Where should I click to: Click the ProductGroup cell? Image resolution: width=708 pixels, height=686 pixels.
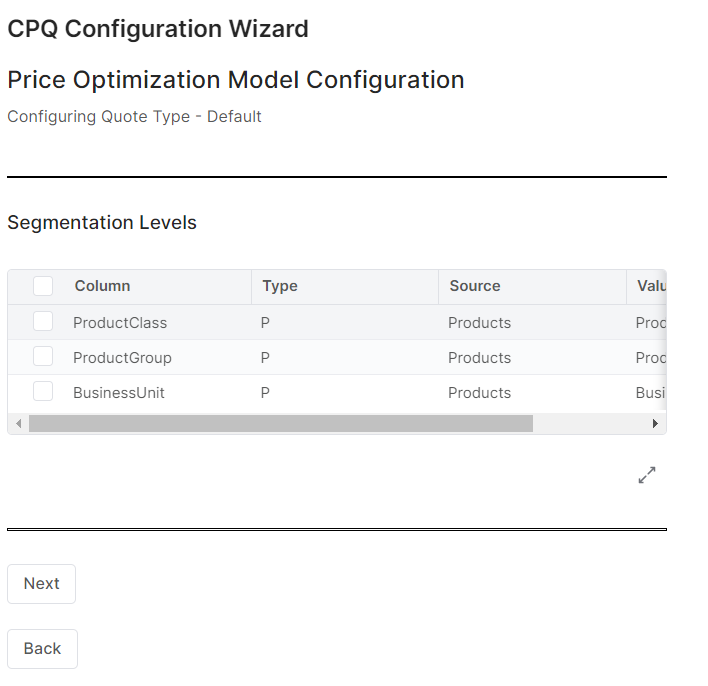point(122,358)
